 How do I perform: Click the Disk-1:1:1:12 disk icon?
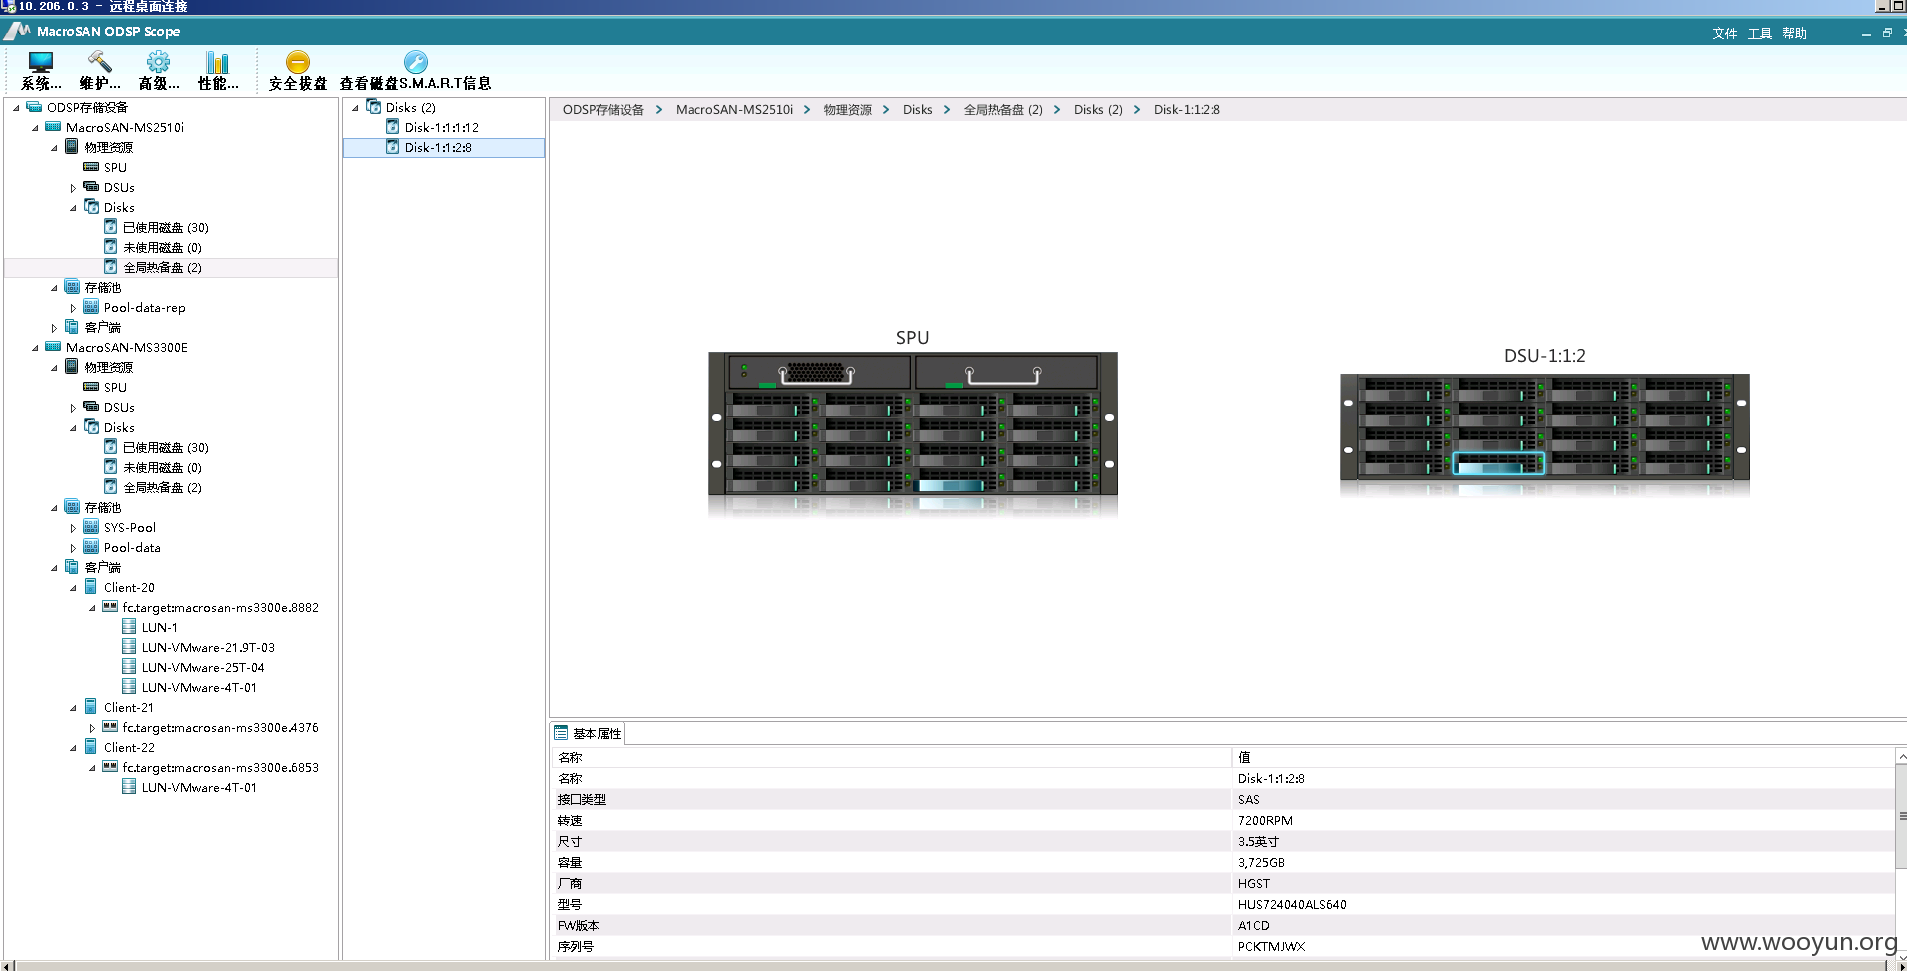click(393, 127)
